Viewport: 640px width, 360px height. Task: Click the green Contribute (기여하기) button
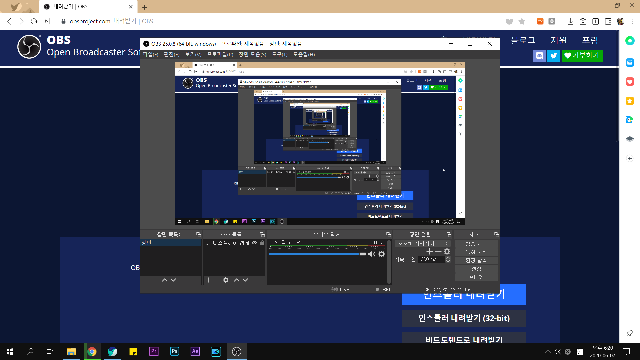click(582, 56)
